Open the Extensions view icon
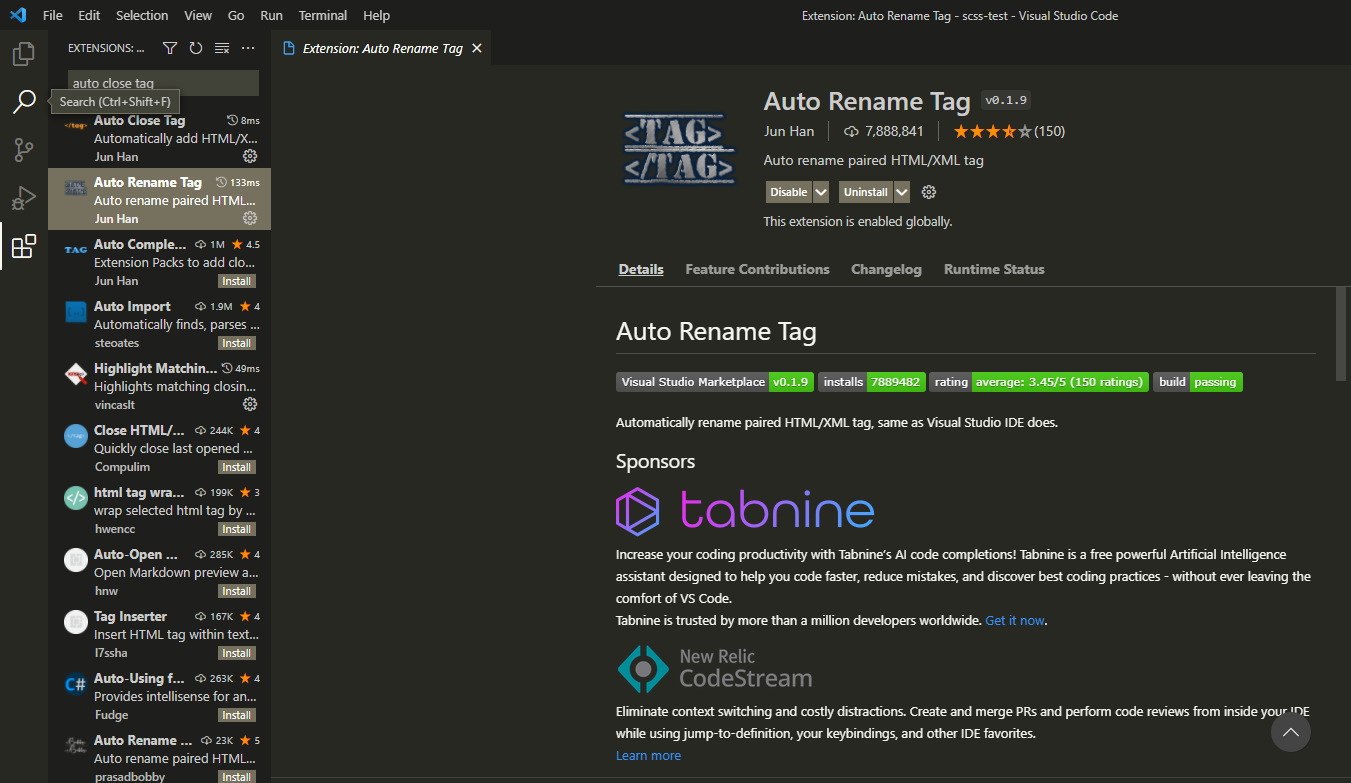The width and height of the screenshot is (1351, 783). click(x=24, y=246)
